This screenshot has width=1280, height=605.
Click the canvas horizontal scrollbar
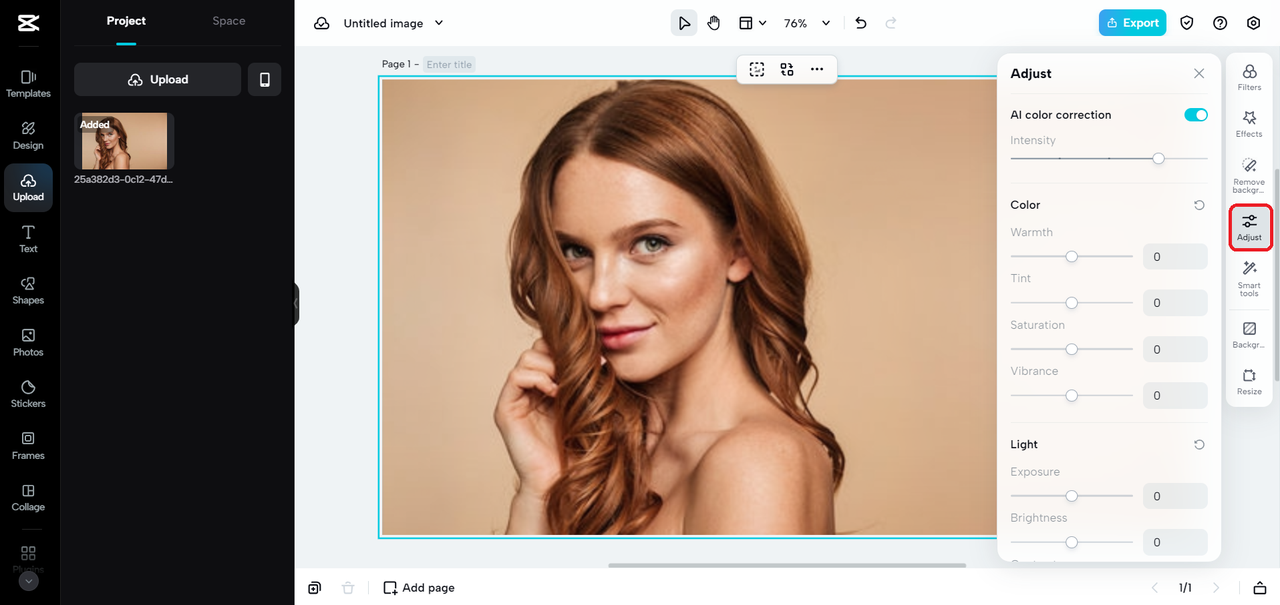(x=787, y=566)
